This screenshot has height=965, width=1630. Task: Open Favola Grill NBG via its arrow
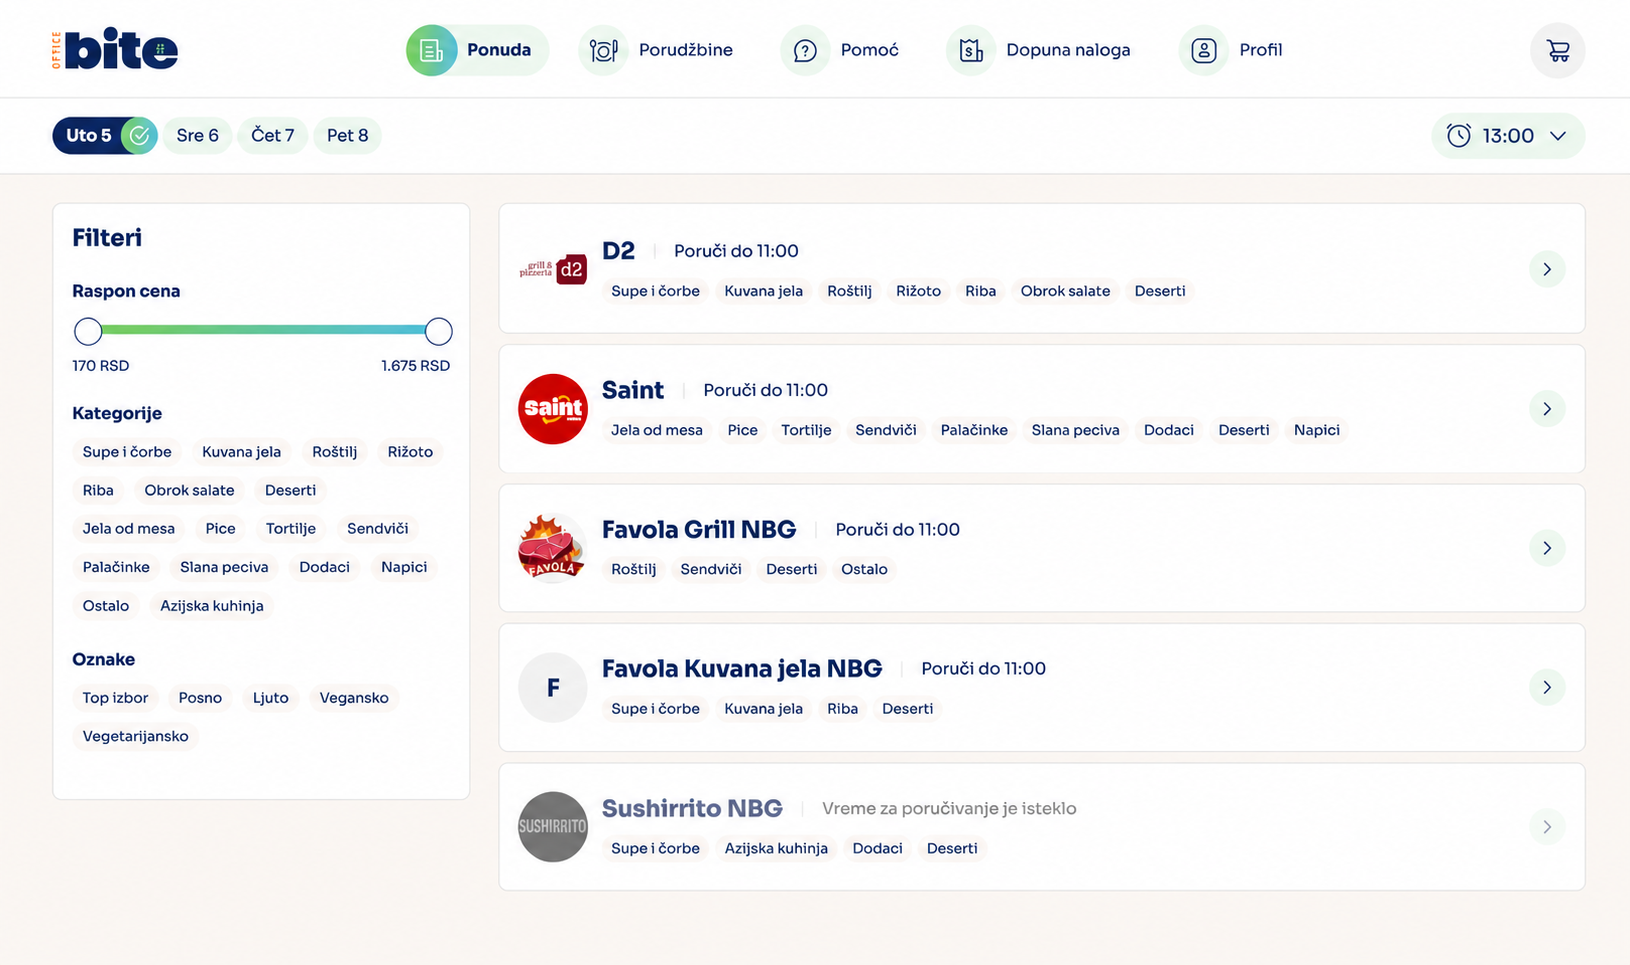pyautogui.click(x=1547, y=548)
